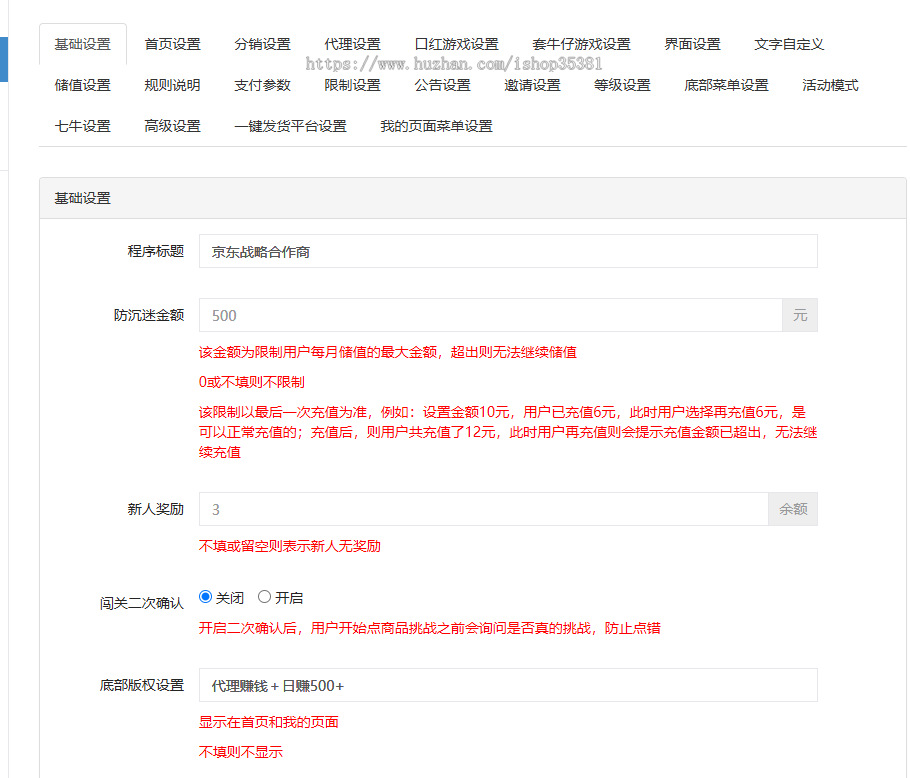
Task: Open the 分销设置 tab
Action: click(x=262, y=44)
